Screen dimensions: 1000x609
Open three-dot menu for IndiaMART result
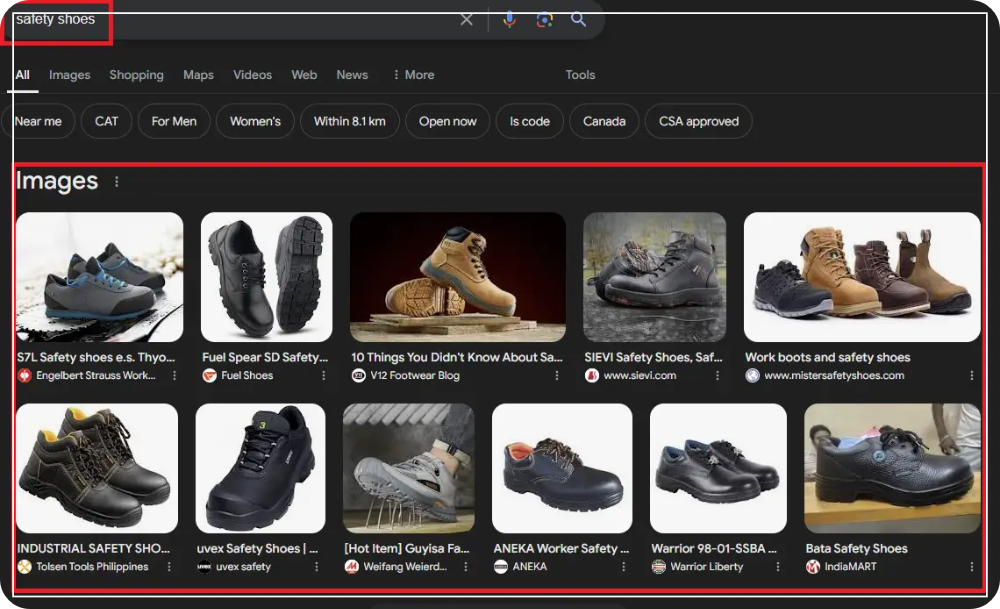point(971,566)
